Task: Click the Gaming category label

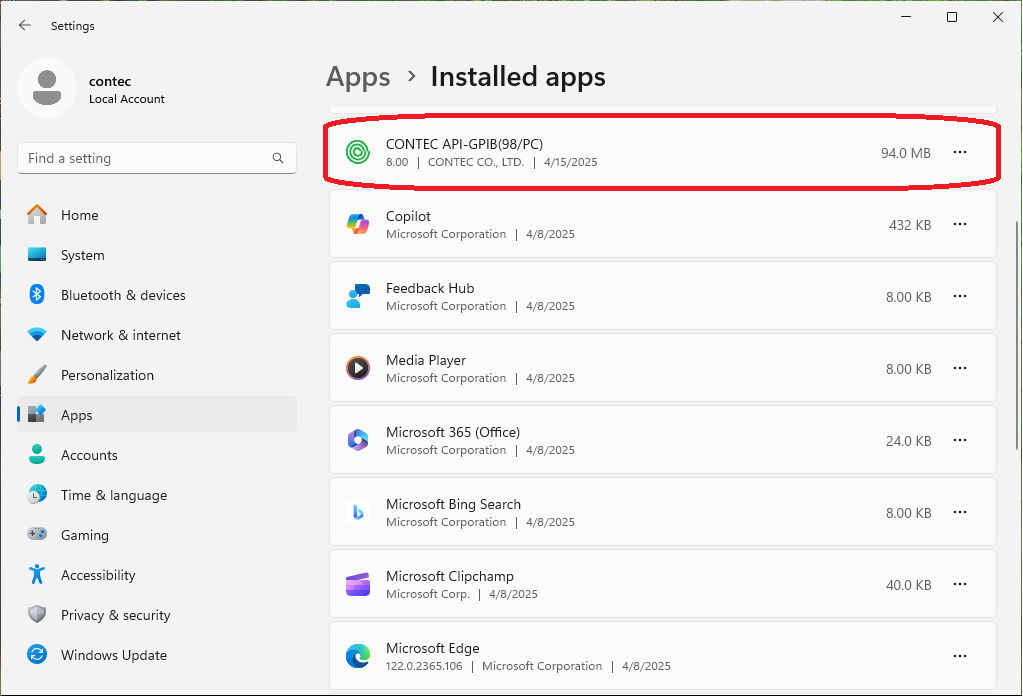Action: (85, 535)
